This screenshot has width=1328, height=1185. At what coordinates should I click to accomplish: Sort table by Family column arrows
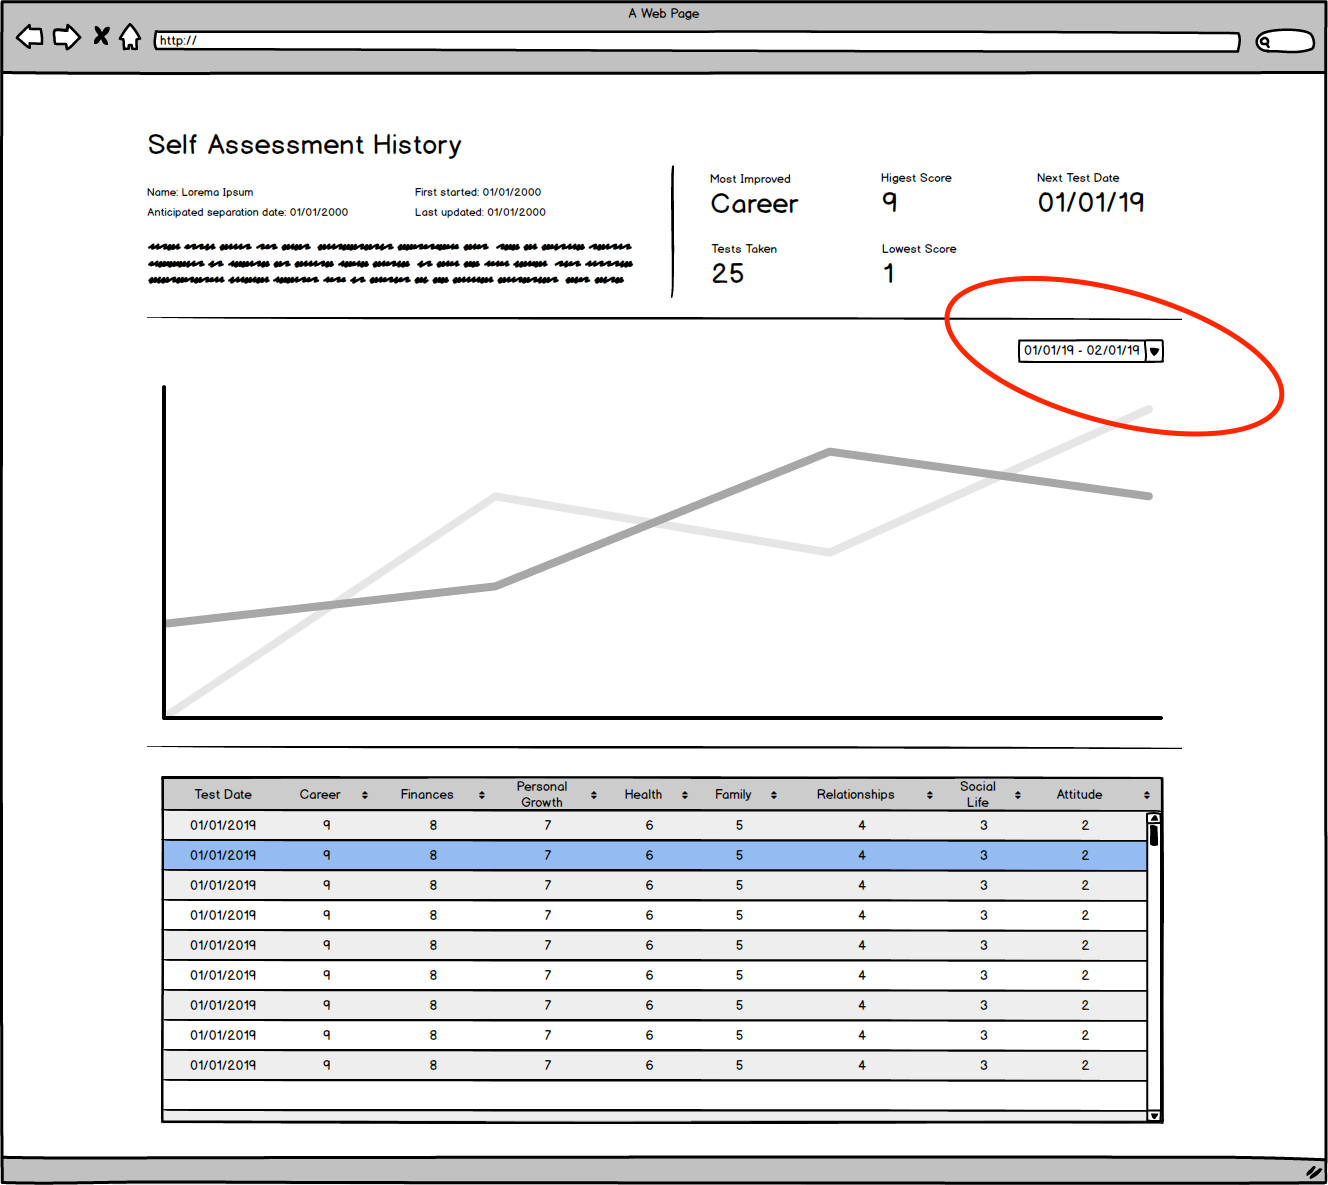[774, 795]
